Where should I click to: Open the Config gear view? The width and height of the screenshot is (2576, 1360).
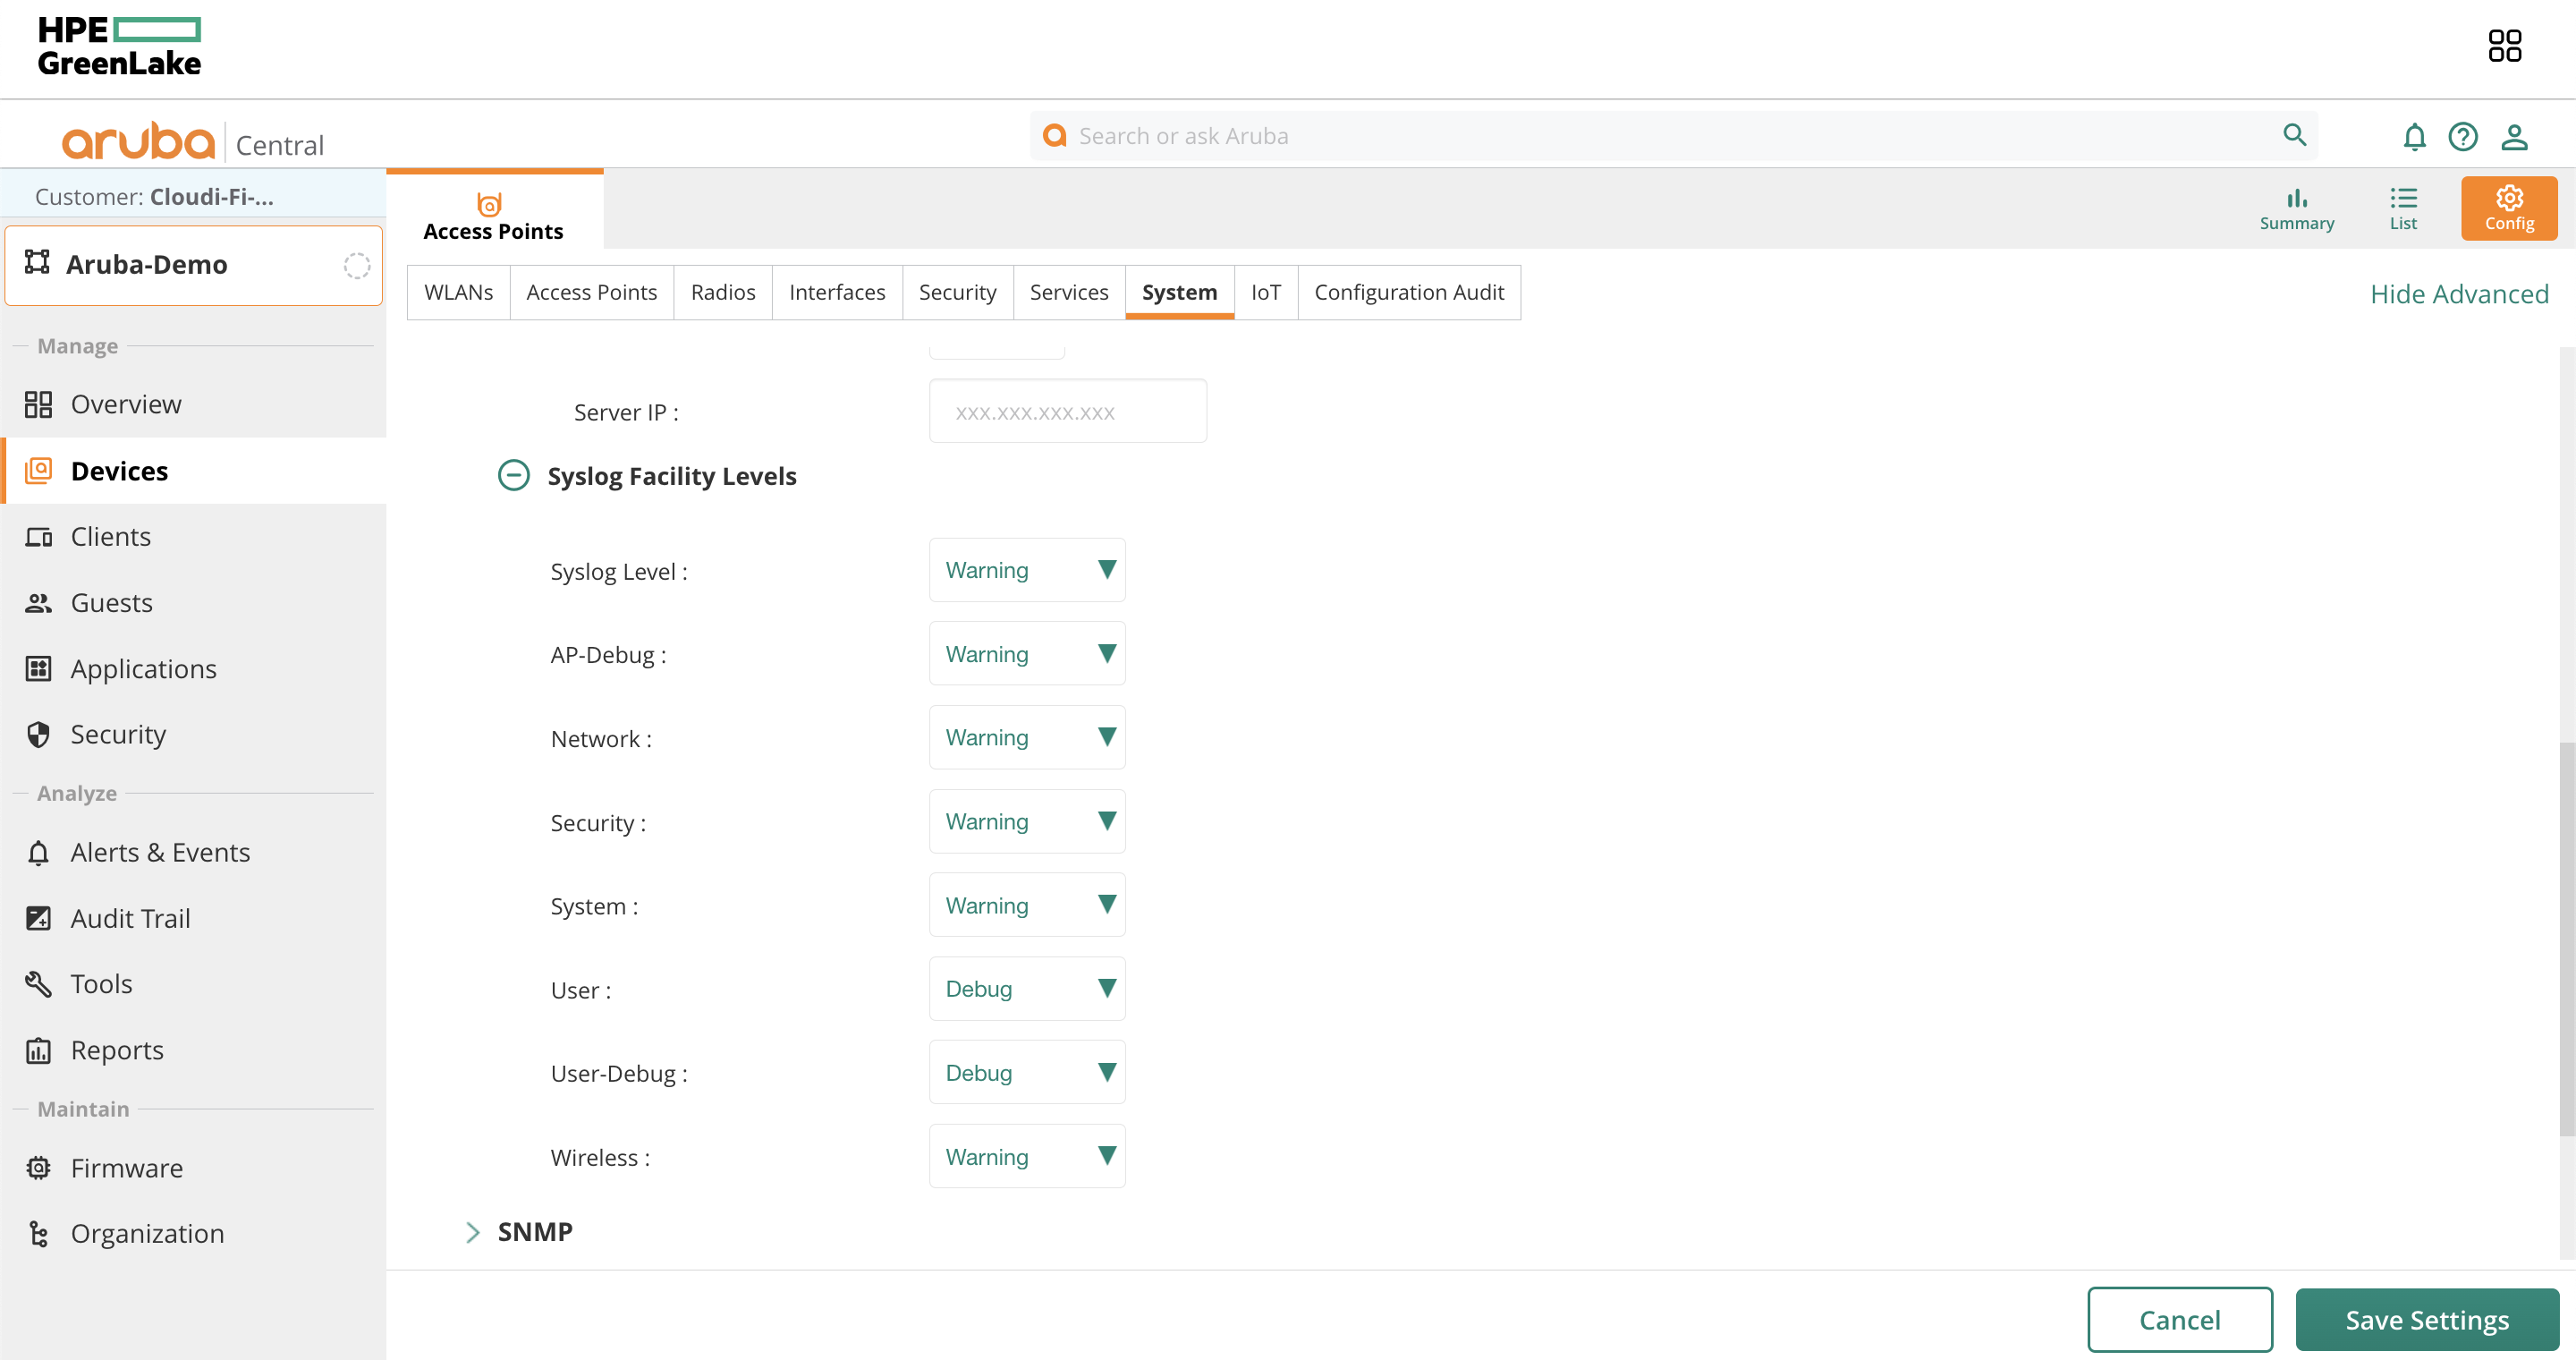(2509, 207)
